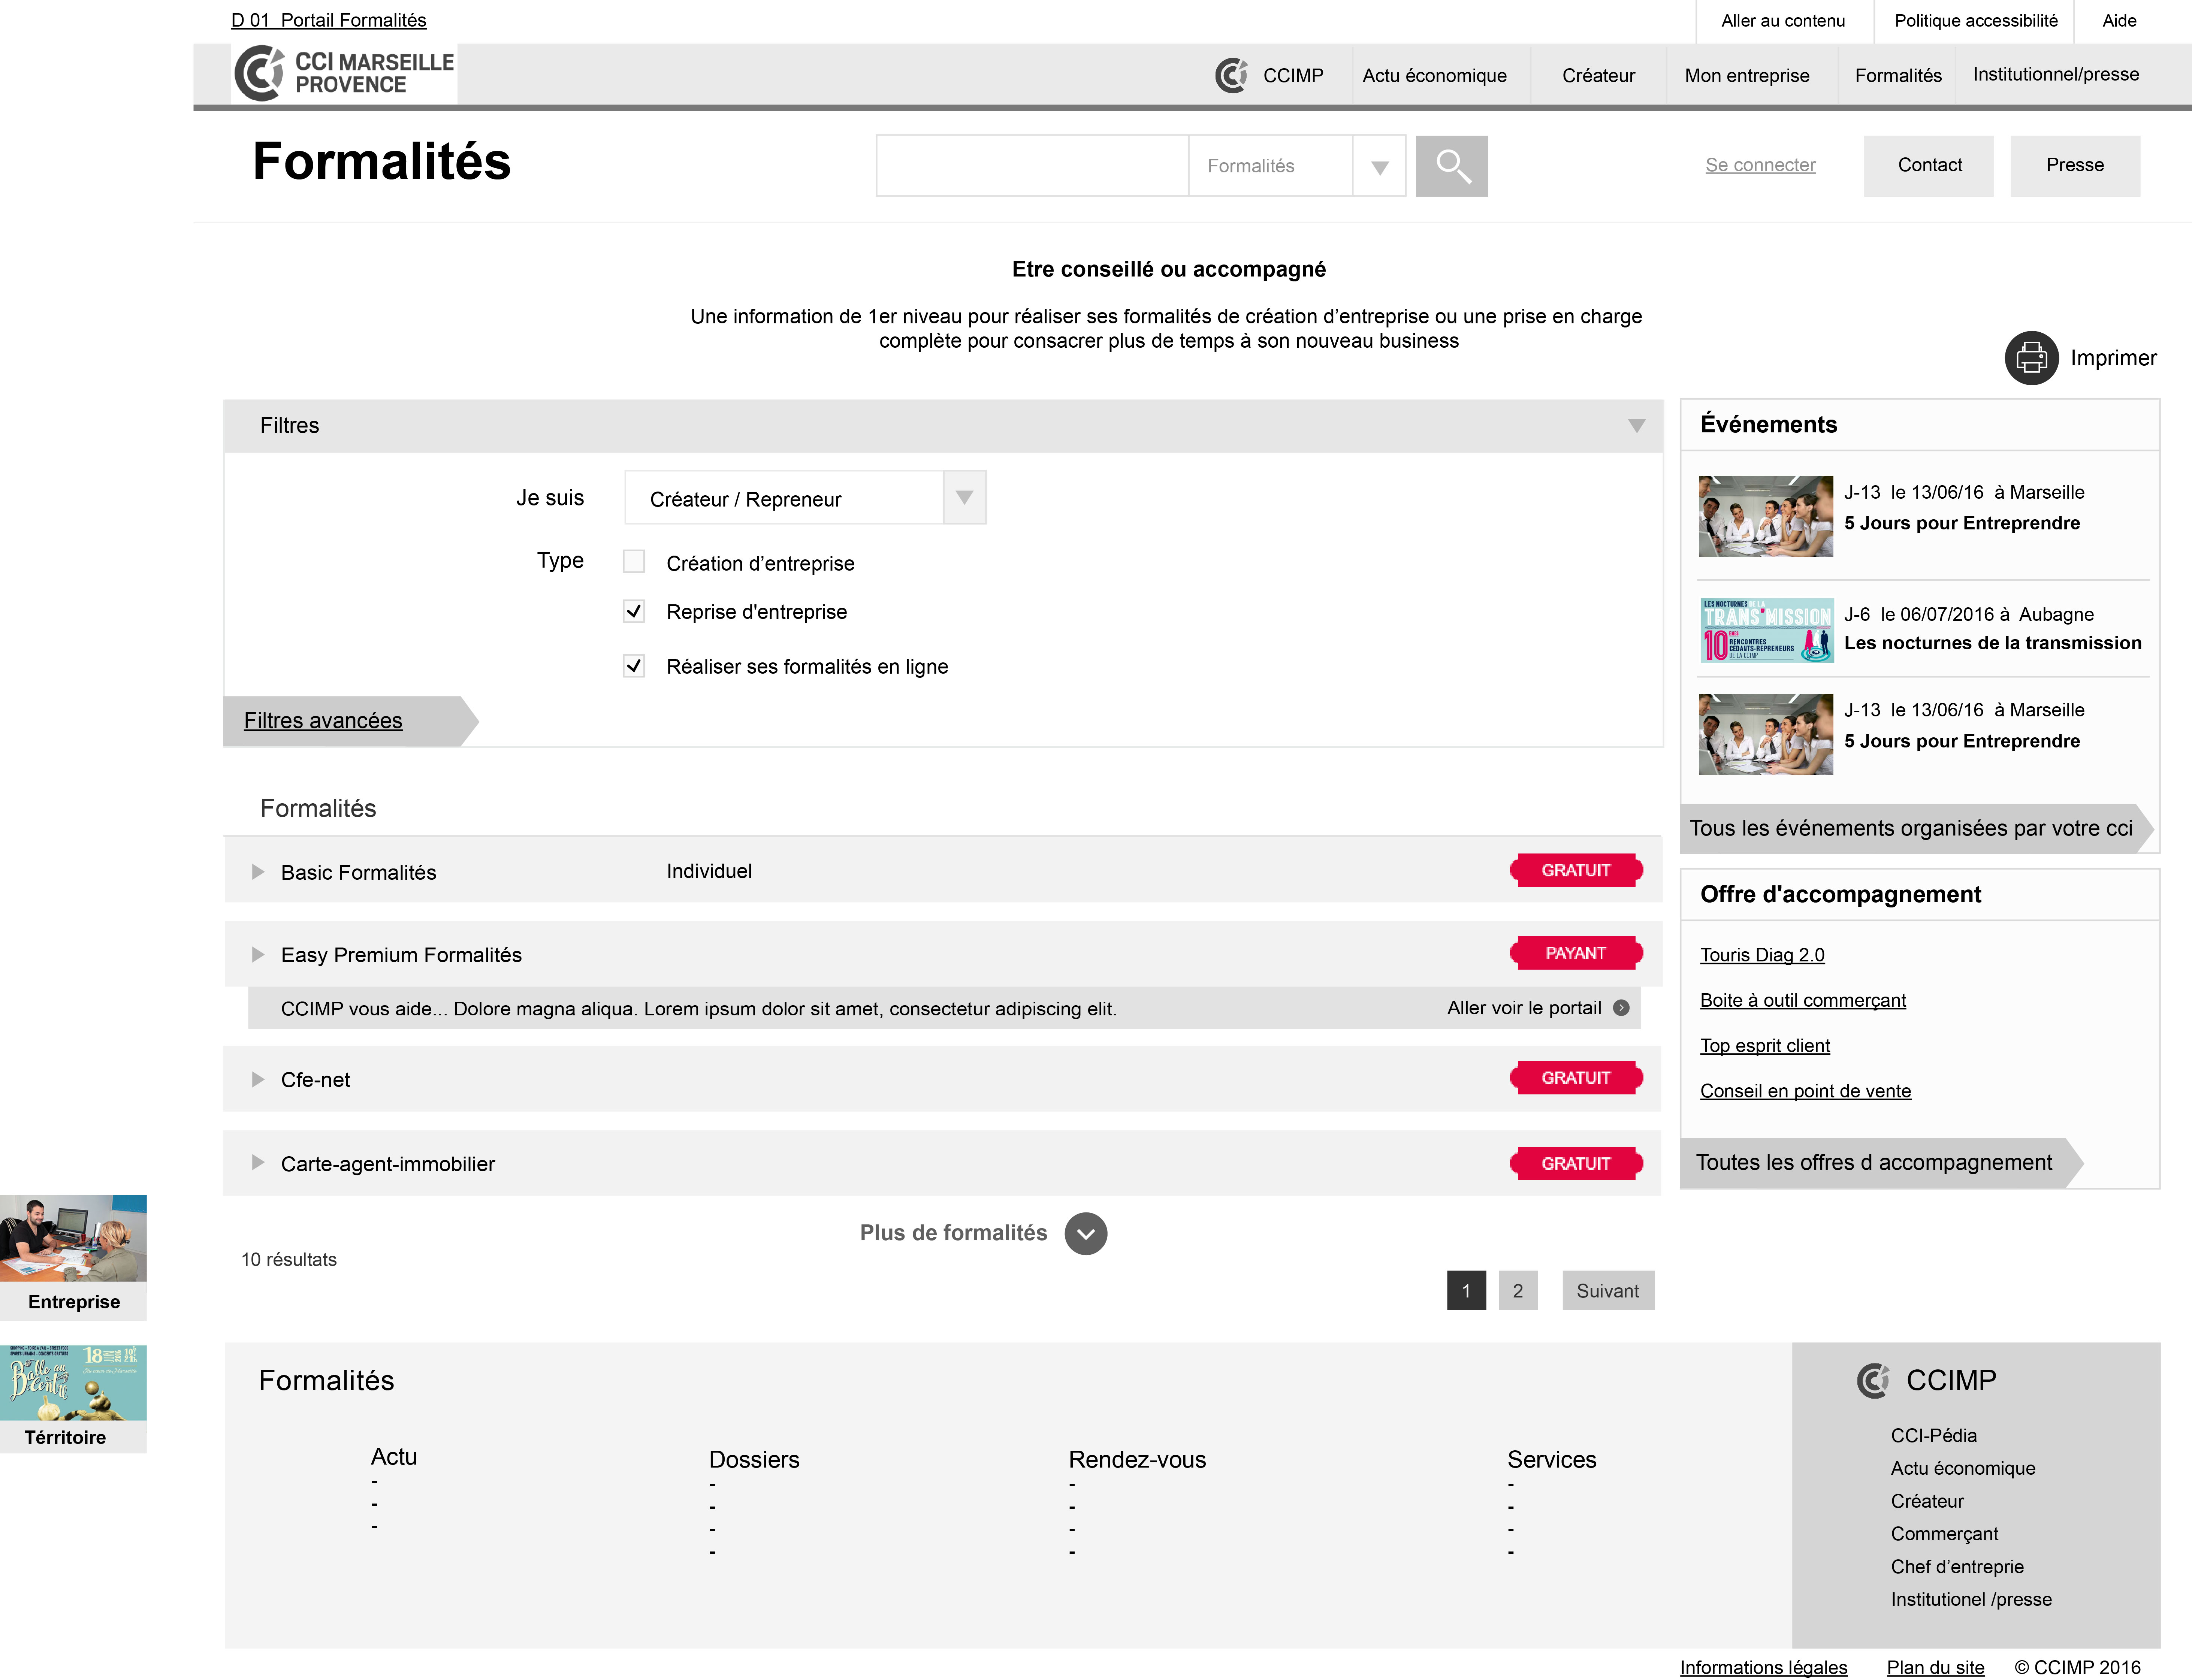The image size is (2192, 1680).
Task: Click the GRATUIT badge on Cfe-net
Action: [1576, 1078]
